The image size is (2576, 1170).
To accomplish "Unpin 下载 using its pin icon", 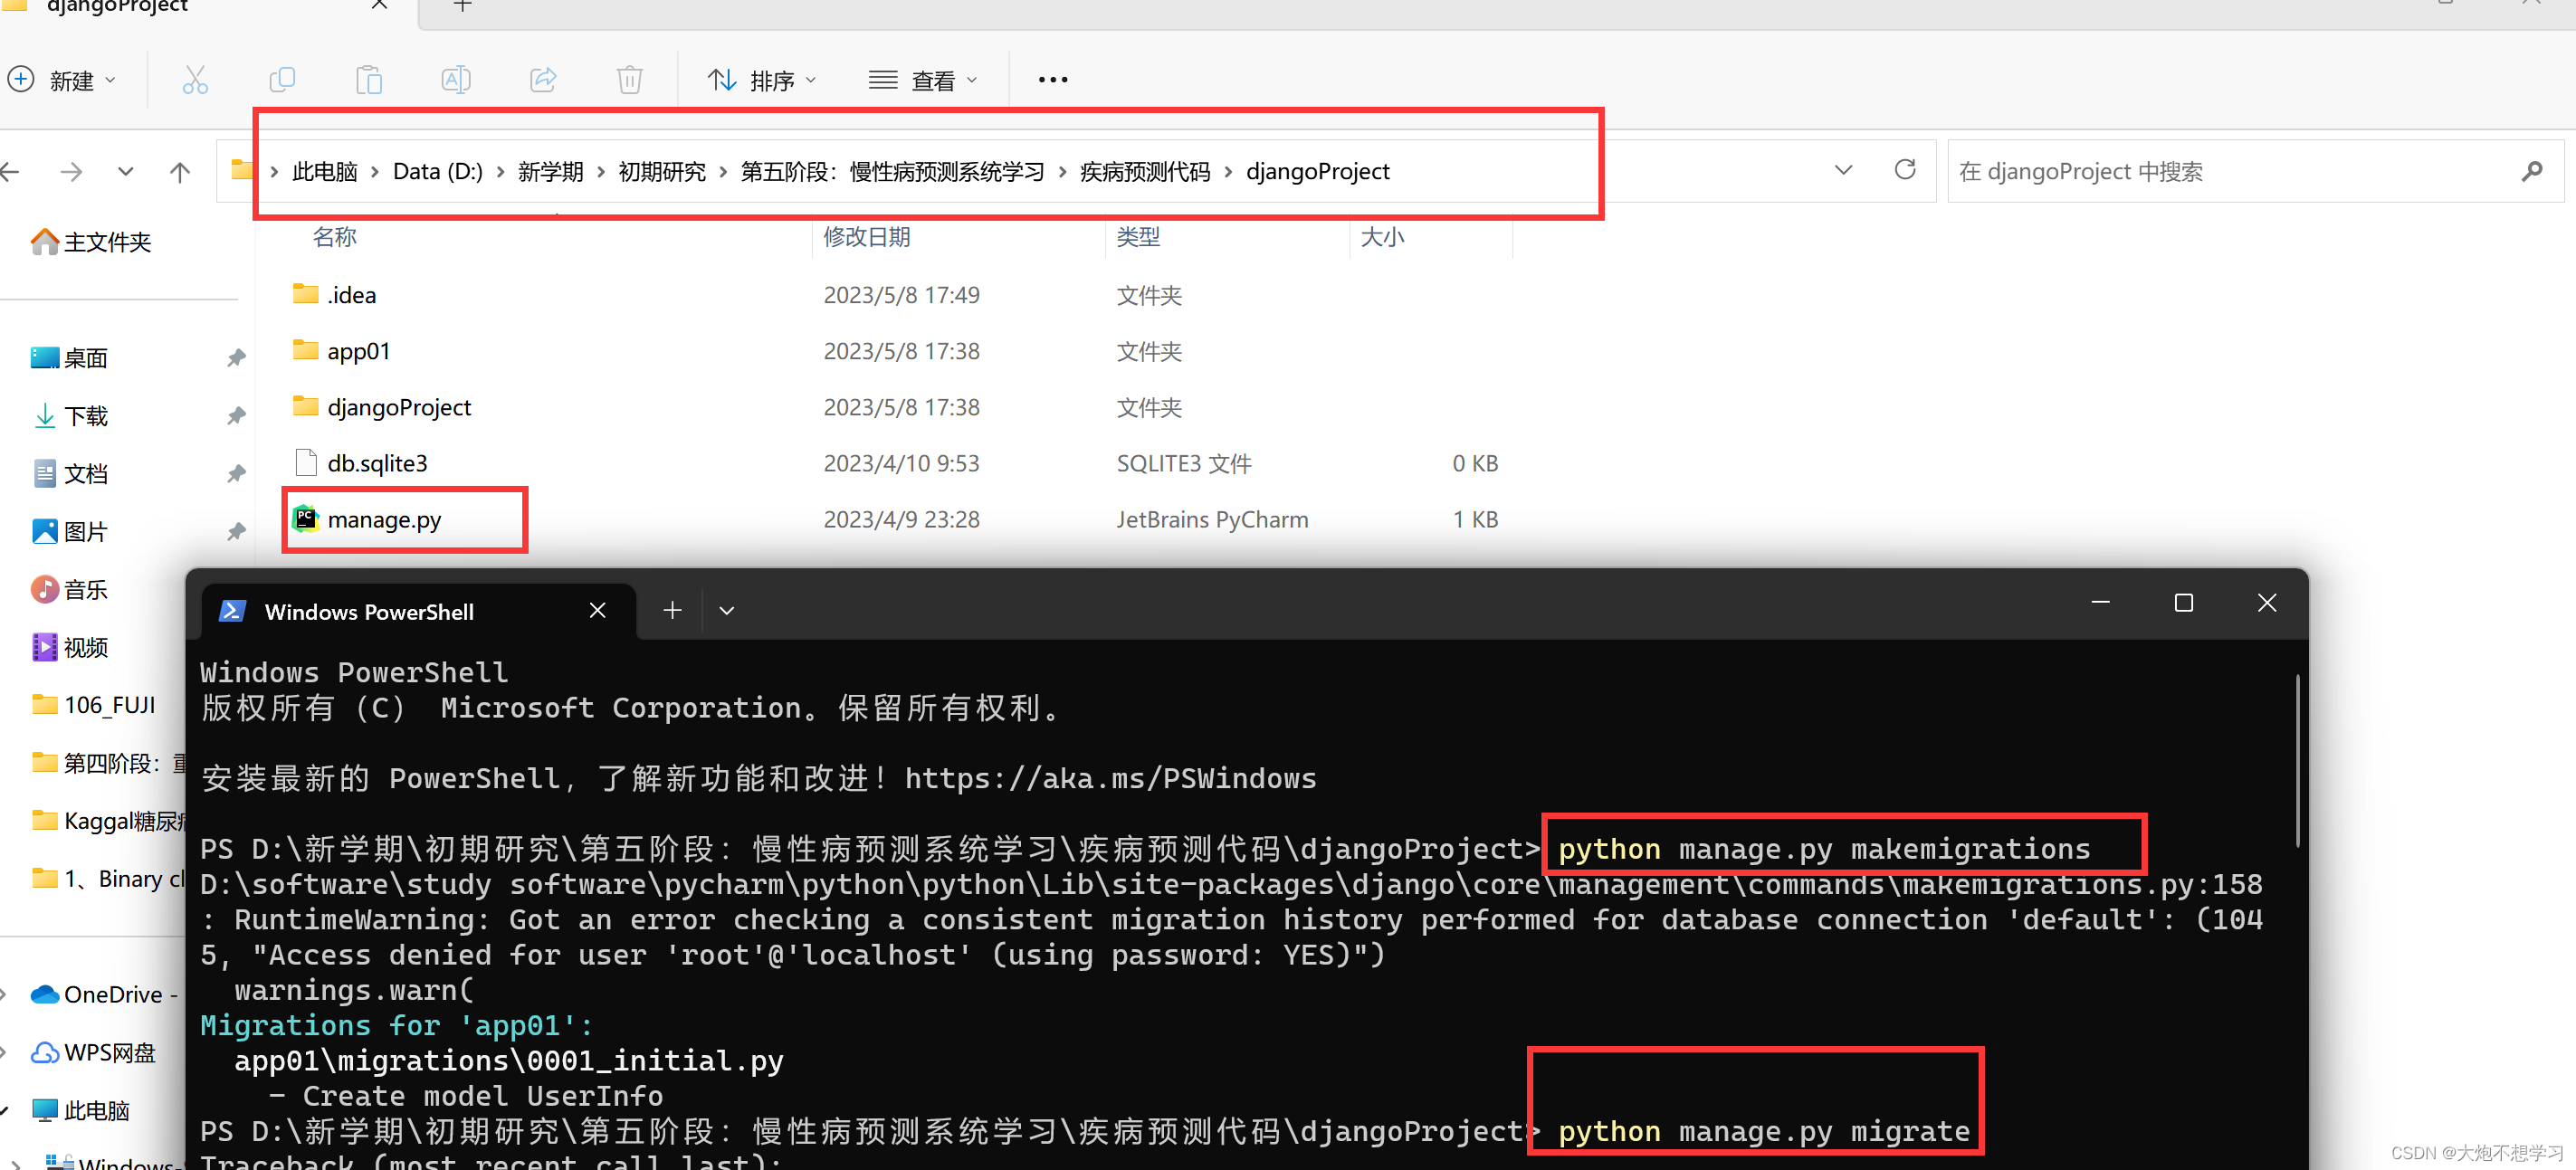I will [236, 416].
